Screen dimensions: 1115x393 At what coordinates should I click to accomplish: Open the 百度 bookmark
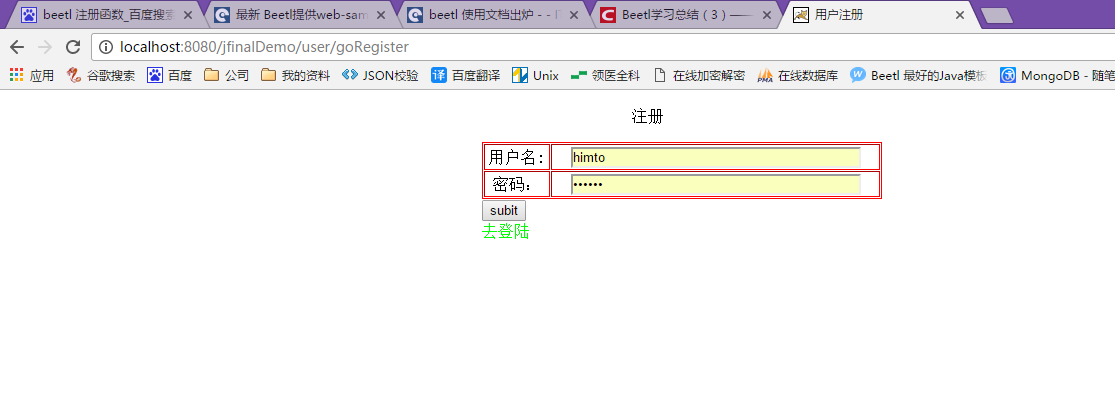click(169, 75)
